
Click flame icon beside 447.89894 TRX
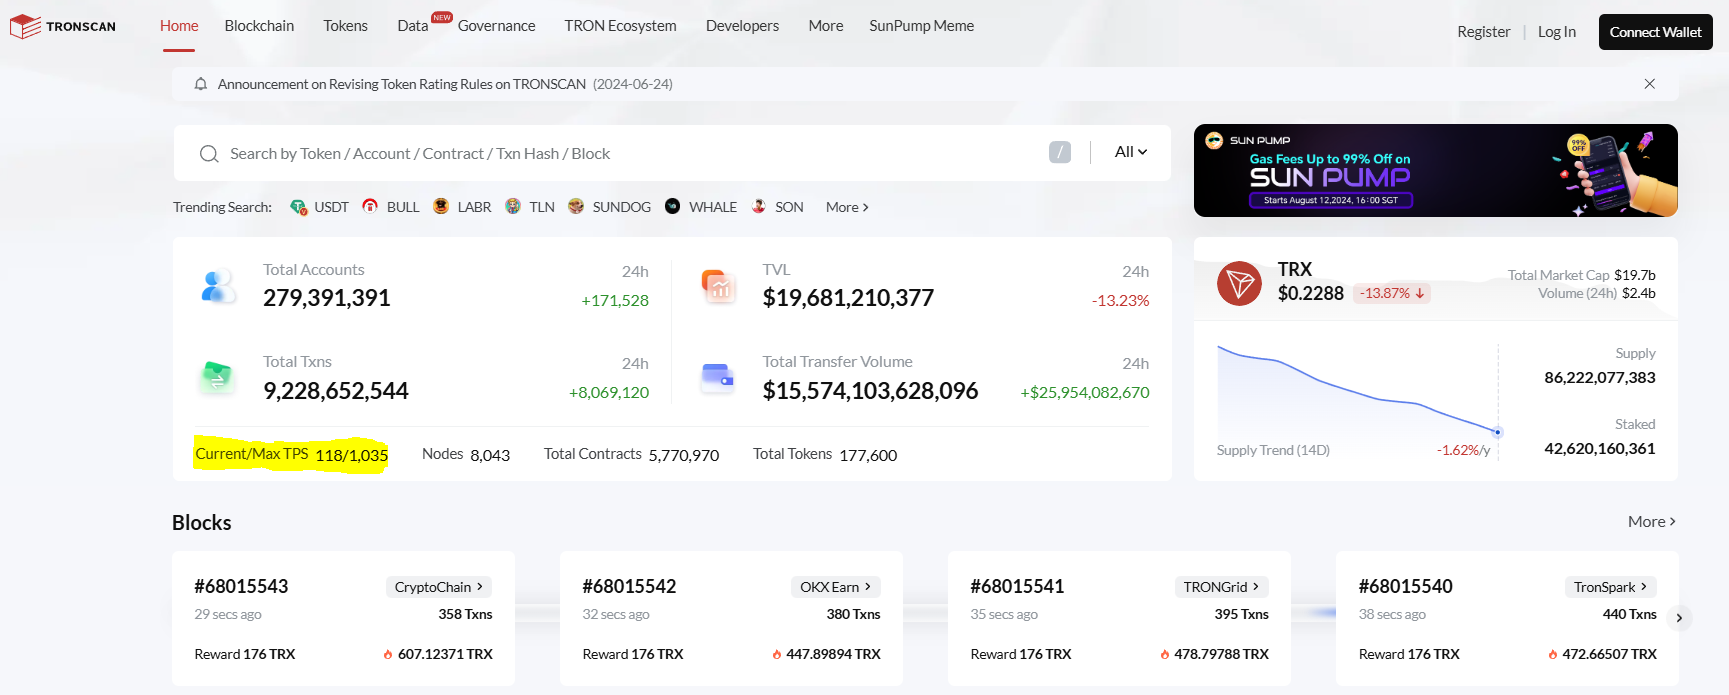(776, 655)
